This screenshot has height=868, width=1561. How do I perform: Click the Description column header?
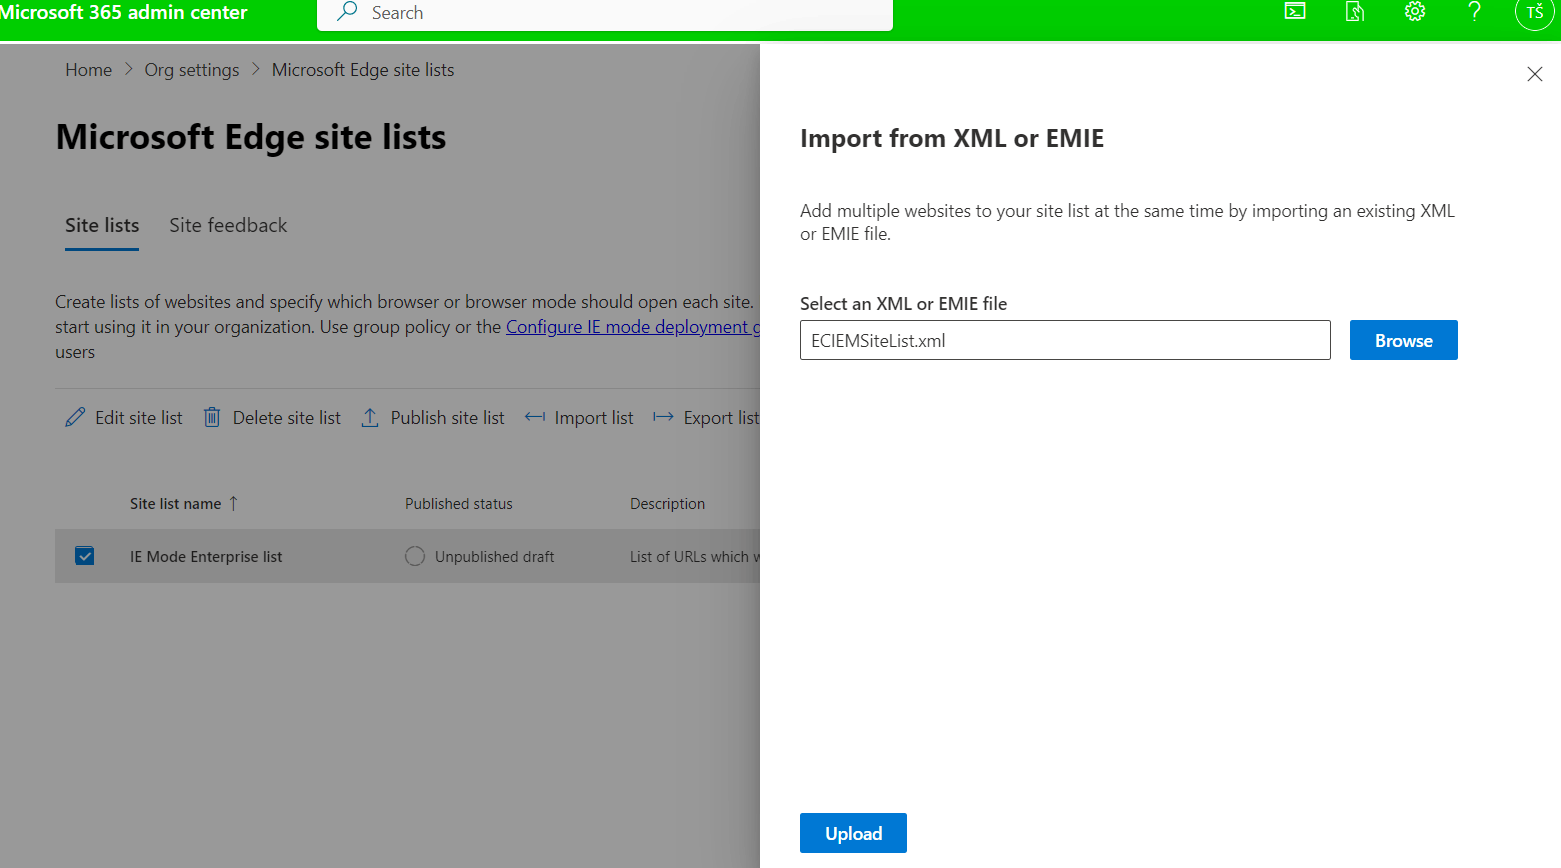pos(667,504)
